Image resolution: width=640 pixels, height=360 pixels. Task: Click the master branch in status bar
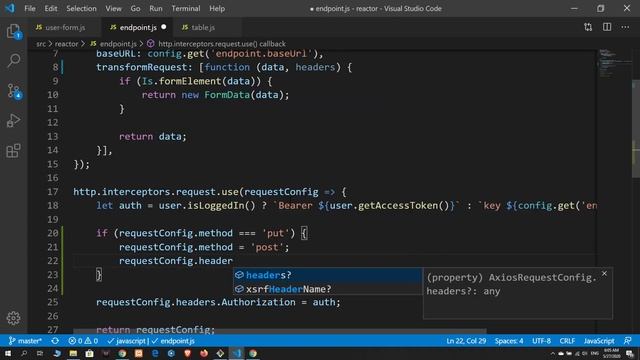25,341
